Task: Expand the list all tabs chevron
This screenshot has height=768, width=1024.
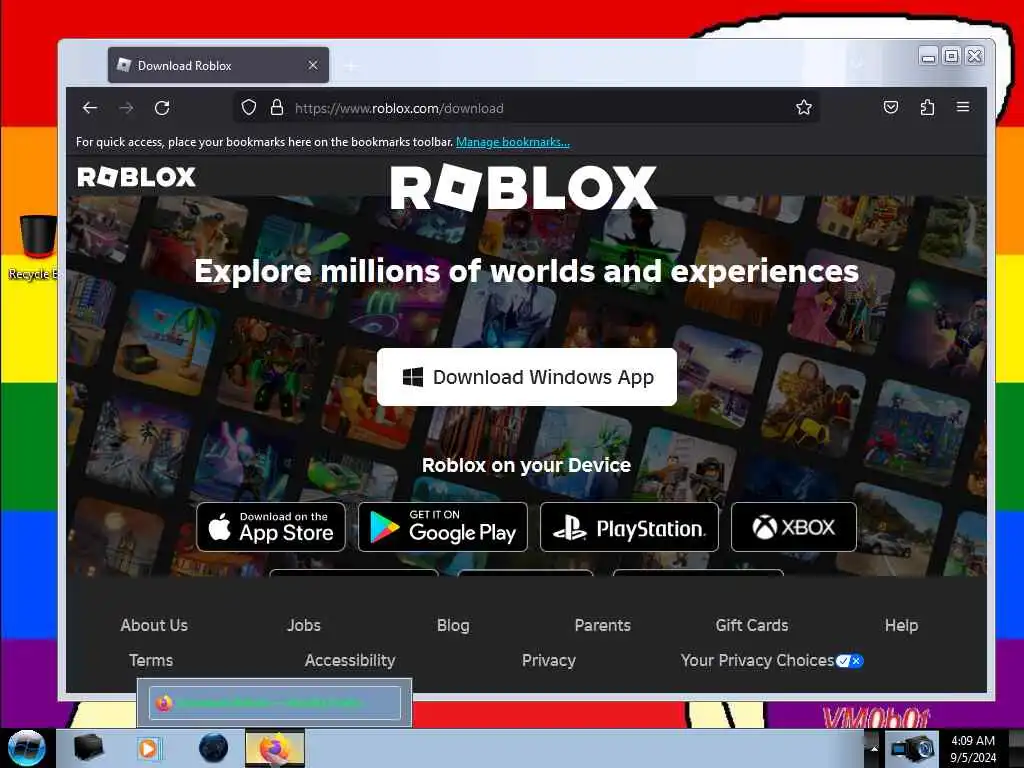Action: coord(857,64)
